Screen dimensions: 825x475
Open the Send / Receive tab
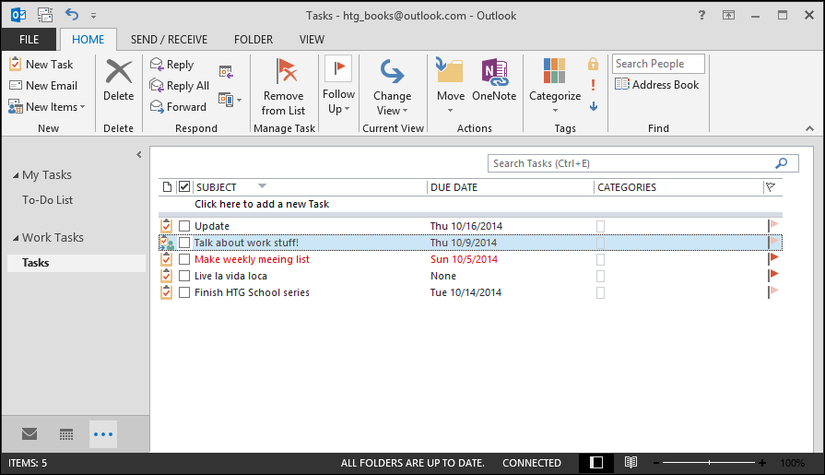click(x=169, y=39)
